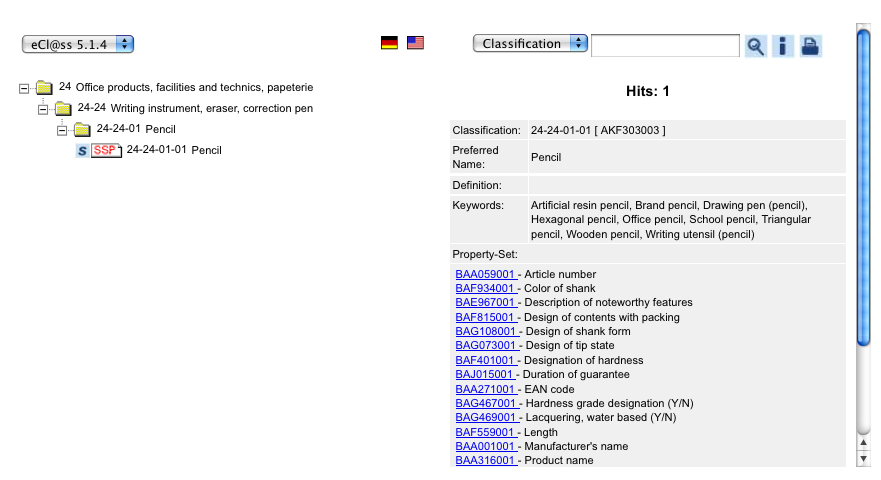
Task: Open the BAF934001 Color of shank link
Action: 486,289
